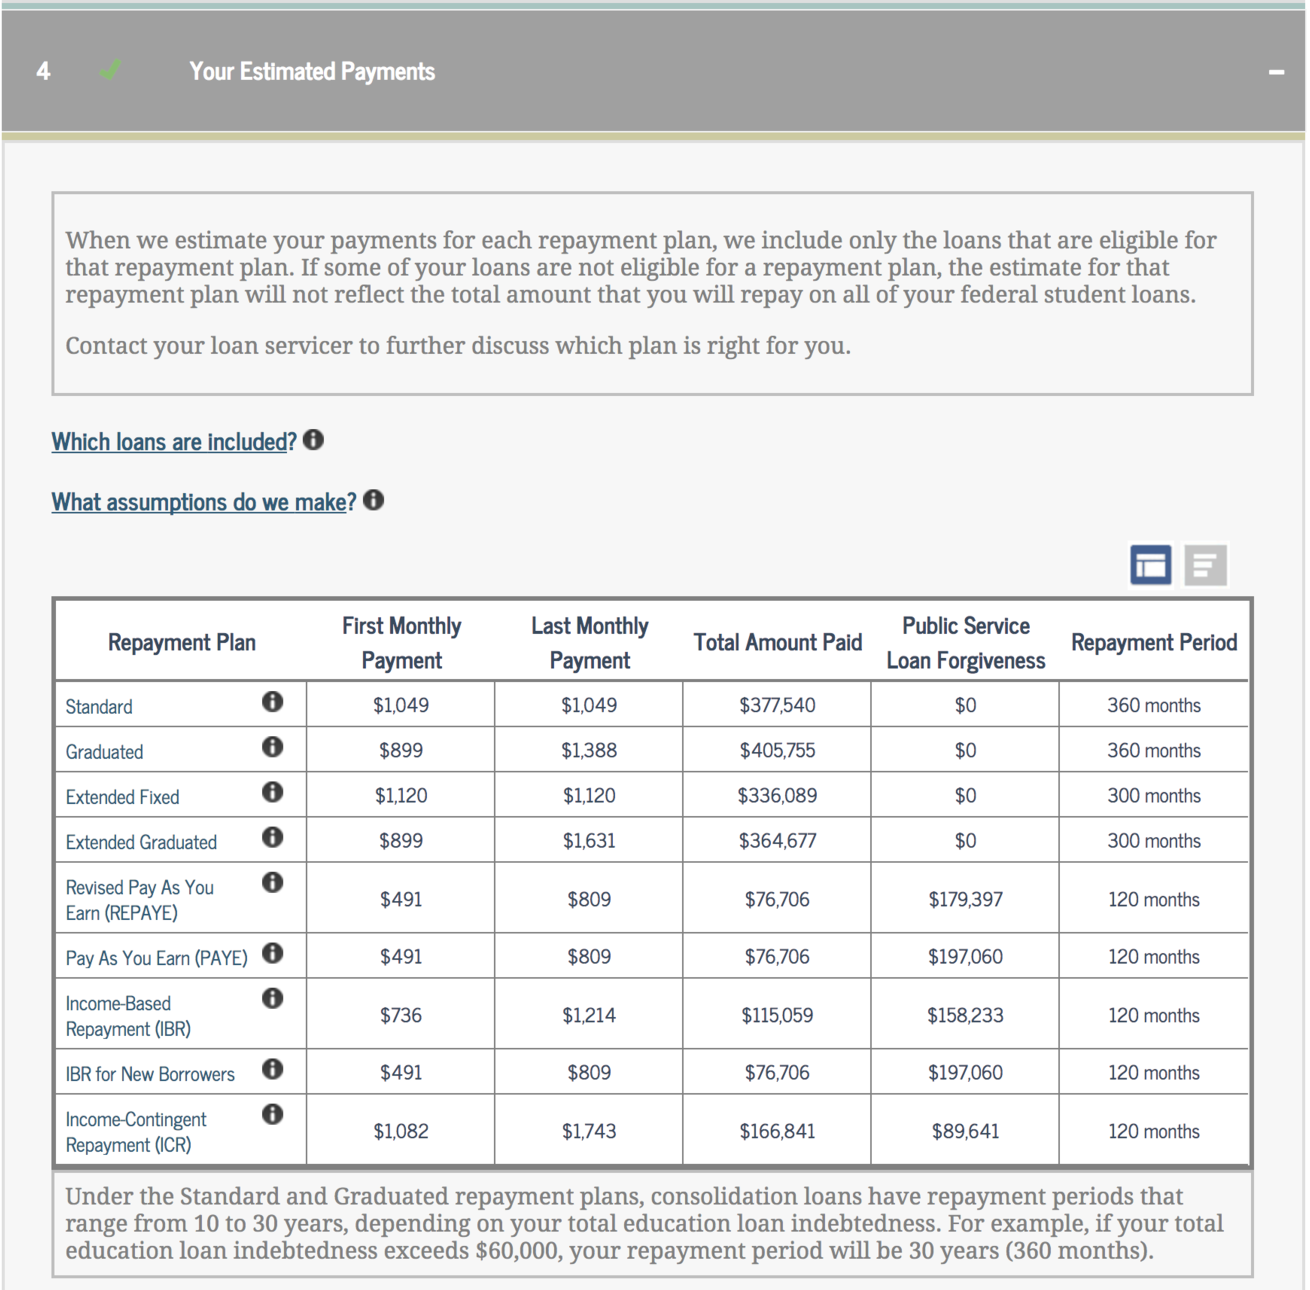Click the Your Estimated Payments header title
Viewport: 1310px width, 1290px height.
tap(312, 72)
